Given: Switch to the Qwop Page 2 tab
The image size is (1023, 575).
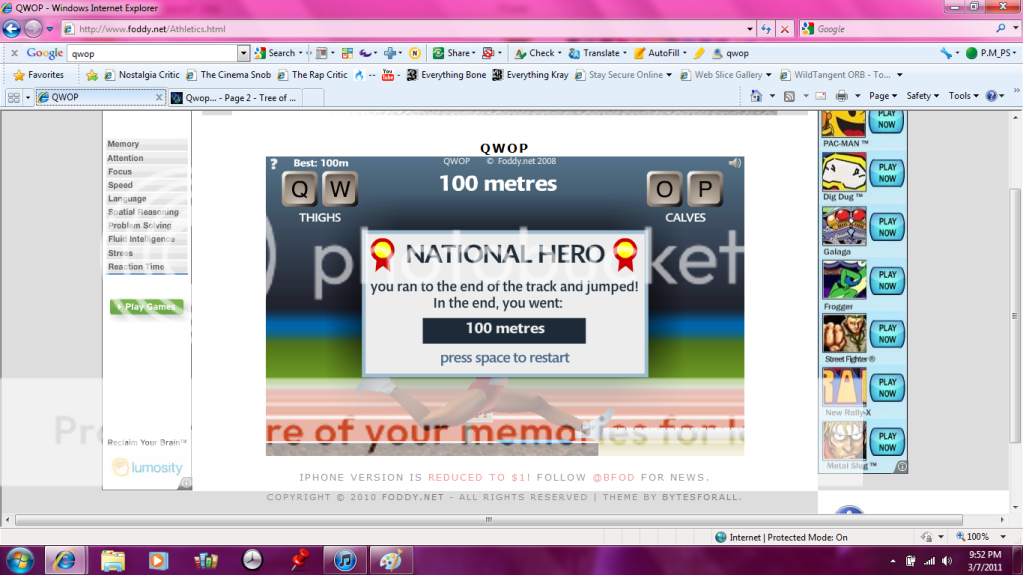Looking at the screenshot, I should [x=235, y=98].
